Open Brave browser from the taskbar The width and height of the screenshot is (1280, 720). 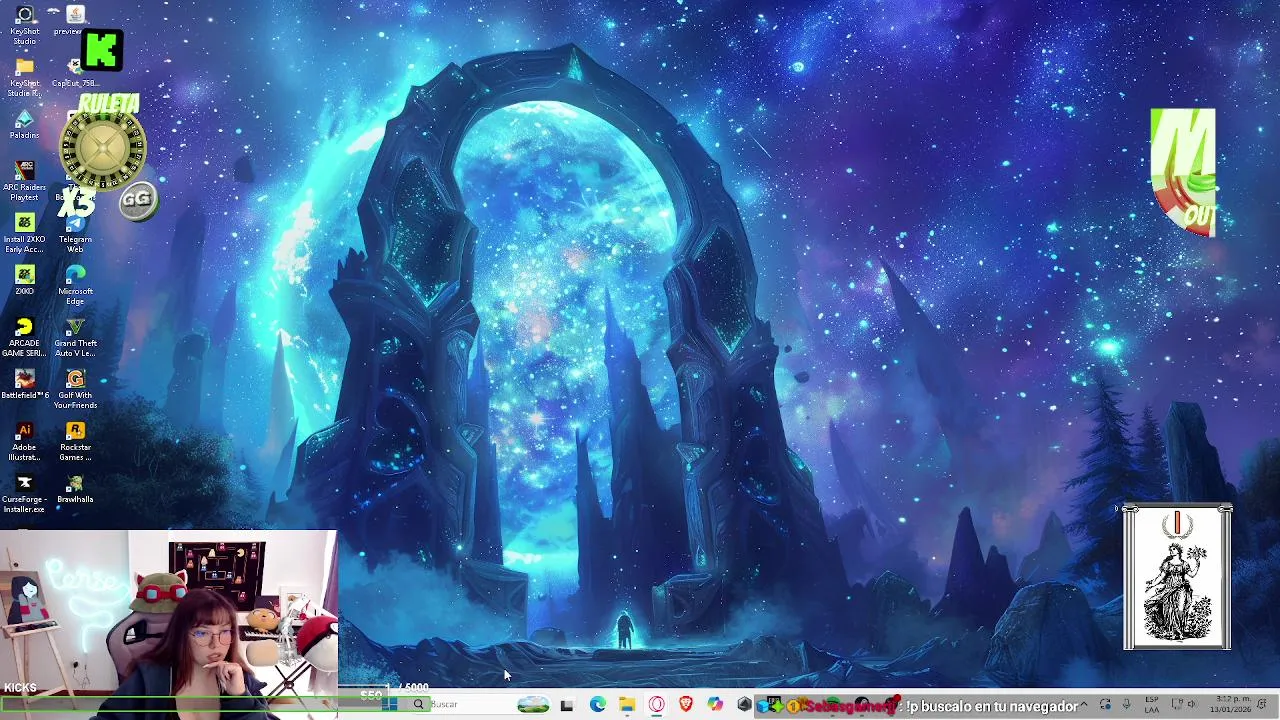(686, 705)
